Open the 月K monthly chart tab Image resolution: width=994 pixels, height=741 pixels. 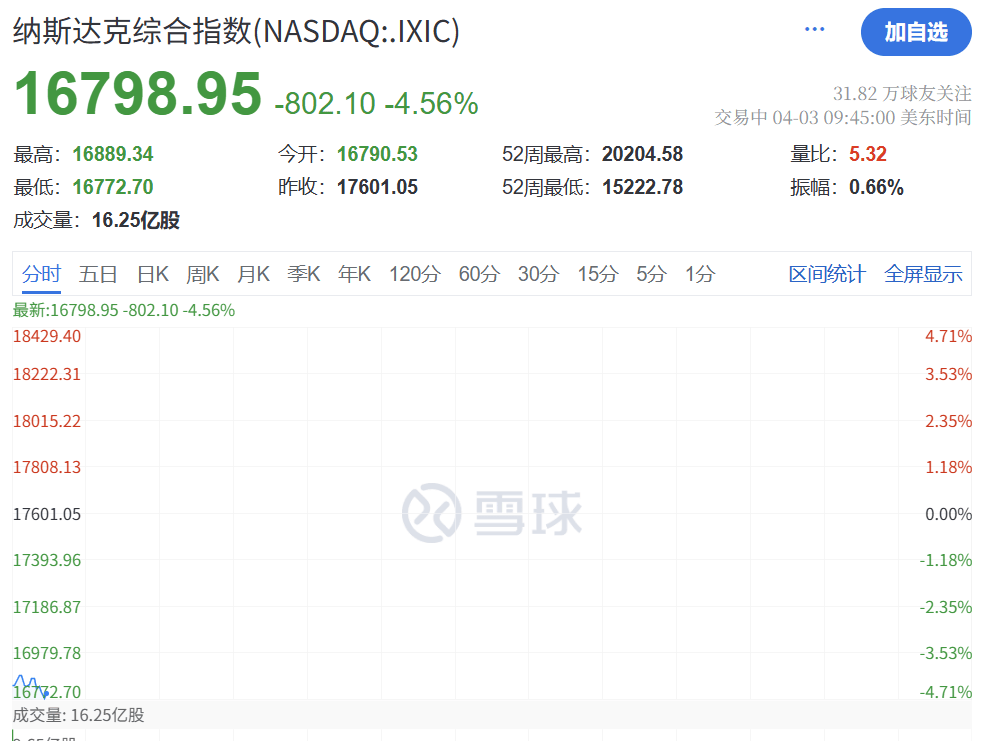(254, 273)
